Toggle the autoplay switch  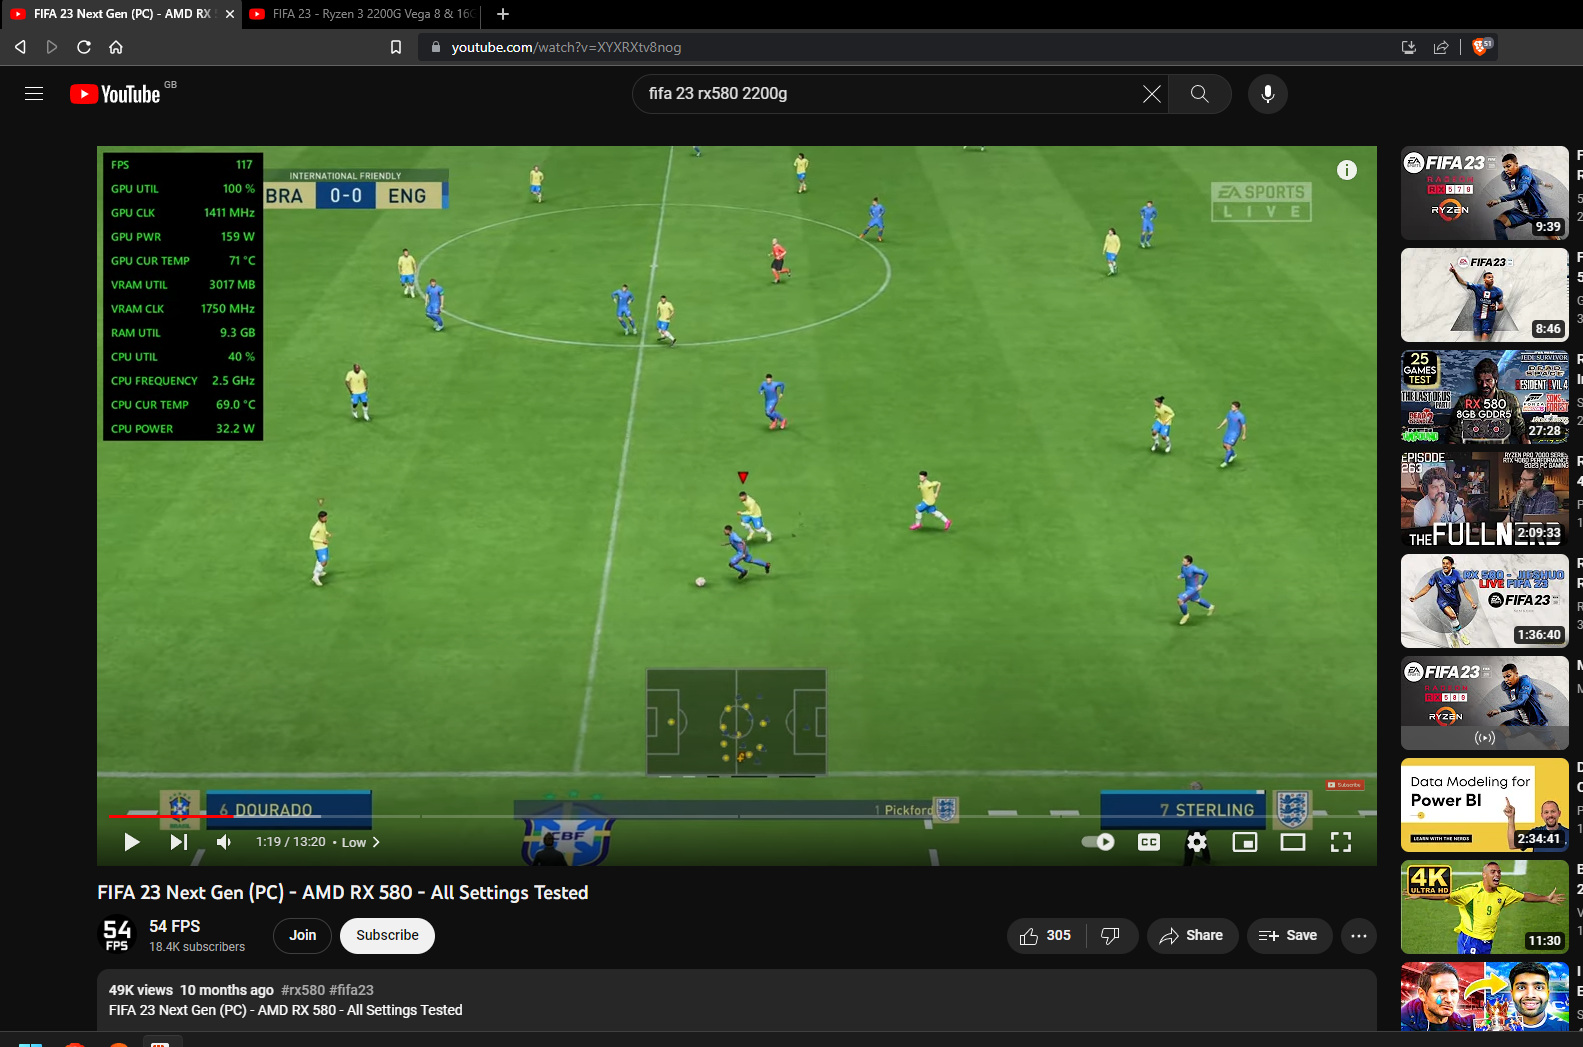point(1098,842)
